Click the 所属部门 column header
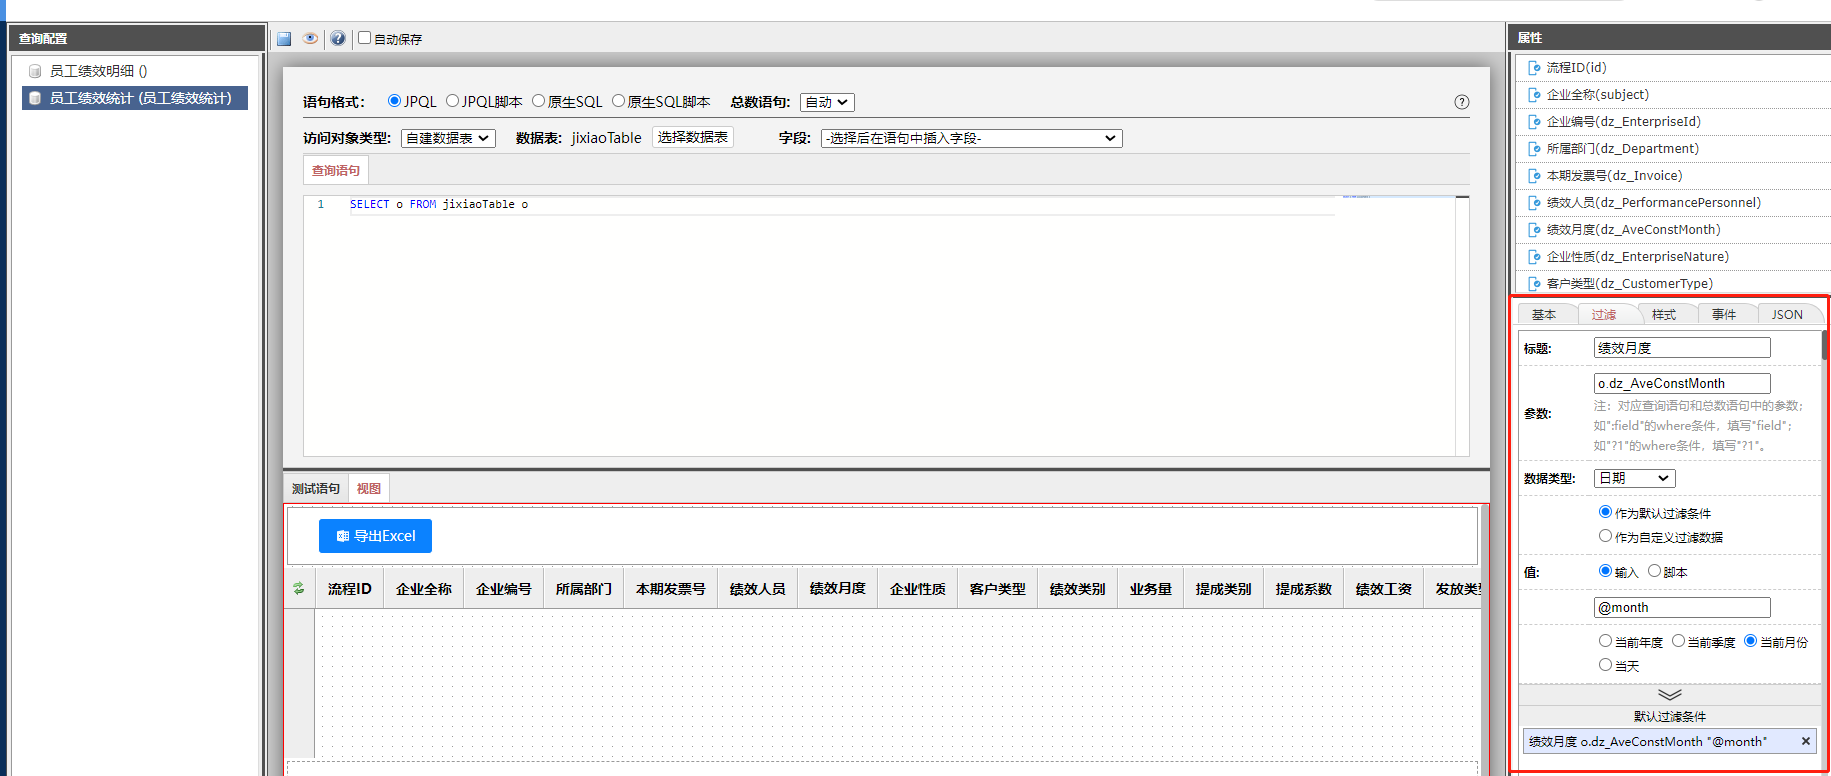This screenshot has height=776, width=1831. [584, 589]
